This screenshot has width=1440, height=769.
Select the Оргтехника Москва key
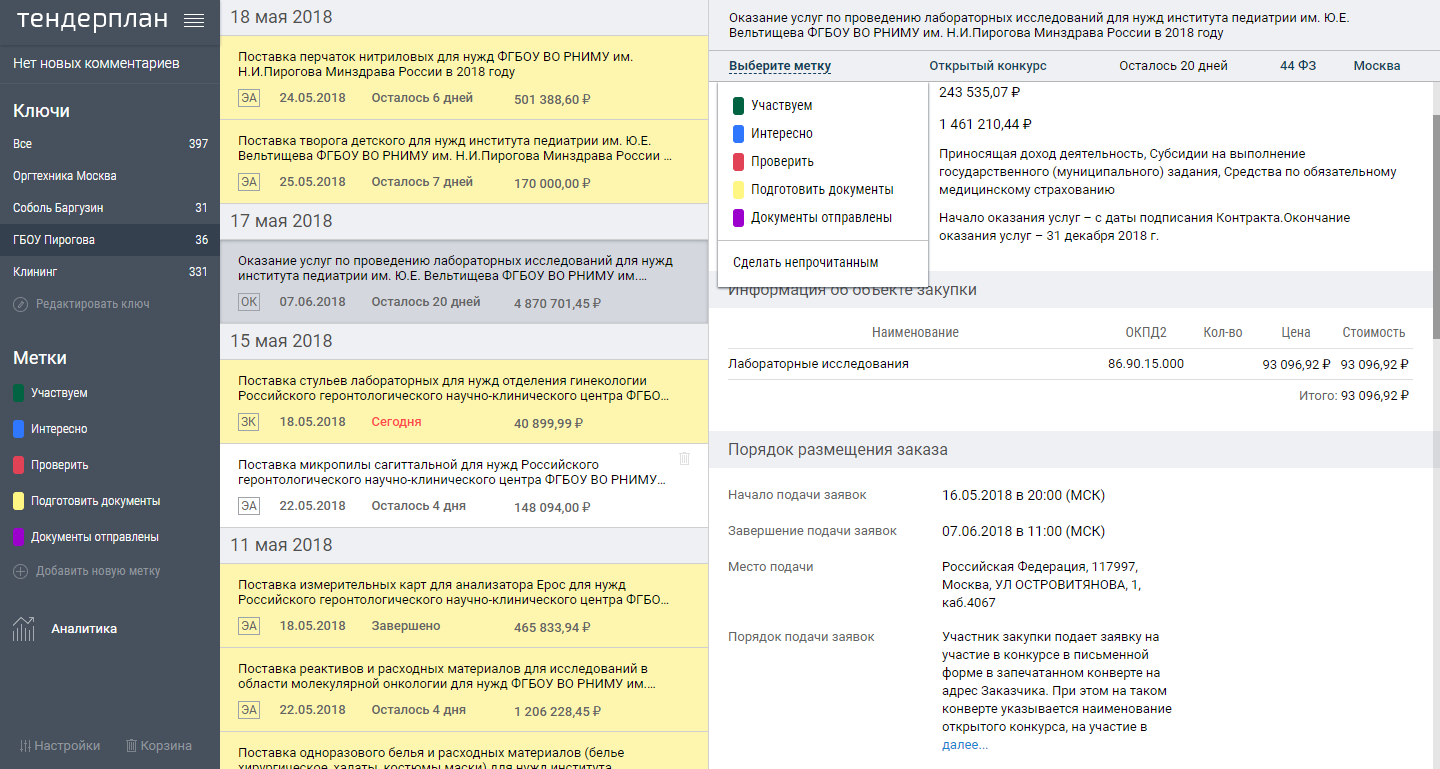pos(110,176)
